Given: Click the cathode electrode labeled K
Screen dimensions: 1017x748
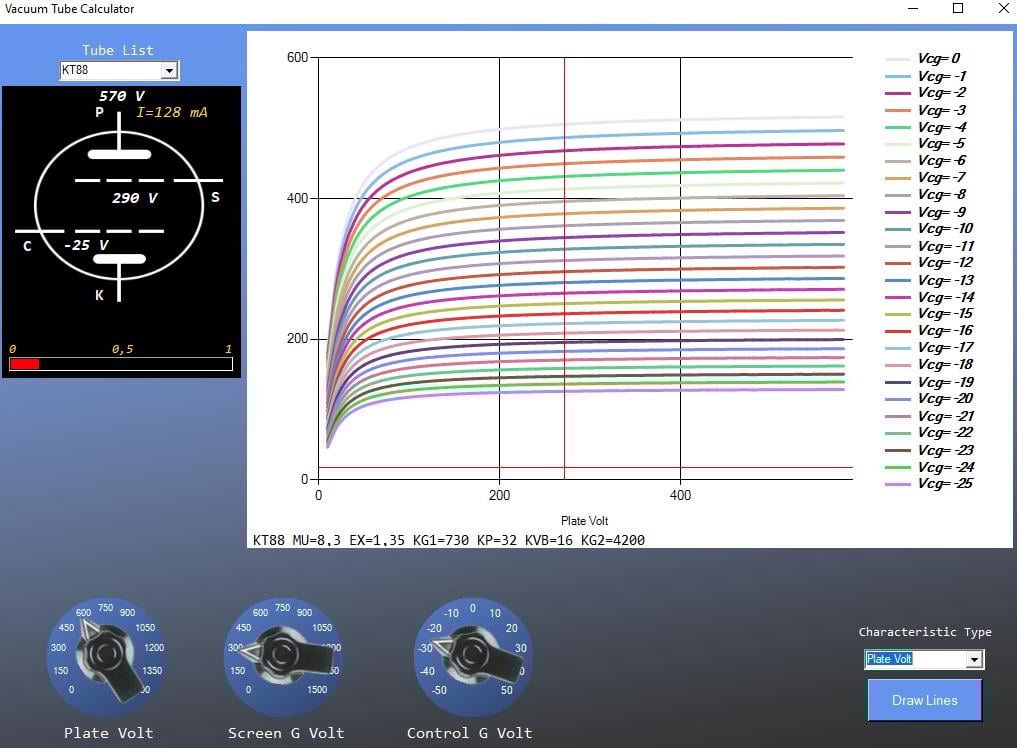Looking at the screenshot, I should point(119,260).
